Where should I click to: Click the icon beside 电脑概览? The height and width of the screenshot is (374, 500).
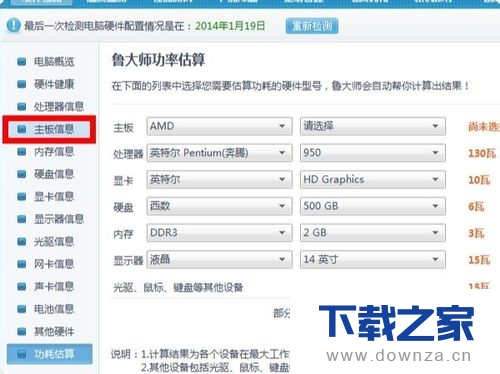coord(22,62)
